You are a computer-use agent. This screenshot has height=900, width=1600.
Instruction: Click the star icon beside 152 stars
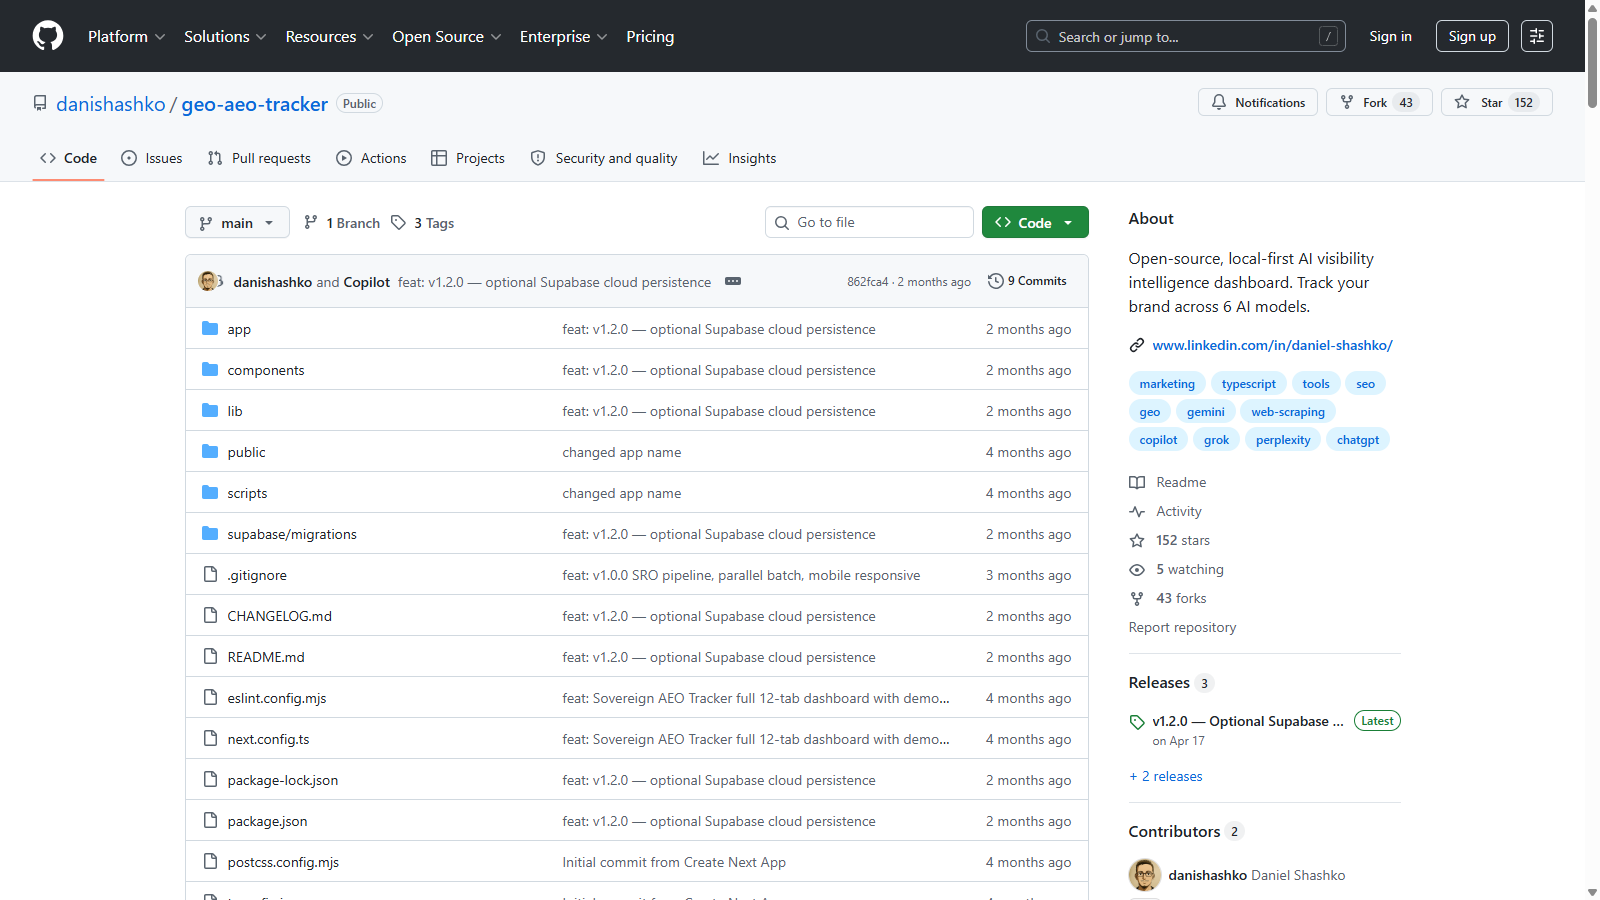pyautogui.click(x=1137, y=540)
